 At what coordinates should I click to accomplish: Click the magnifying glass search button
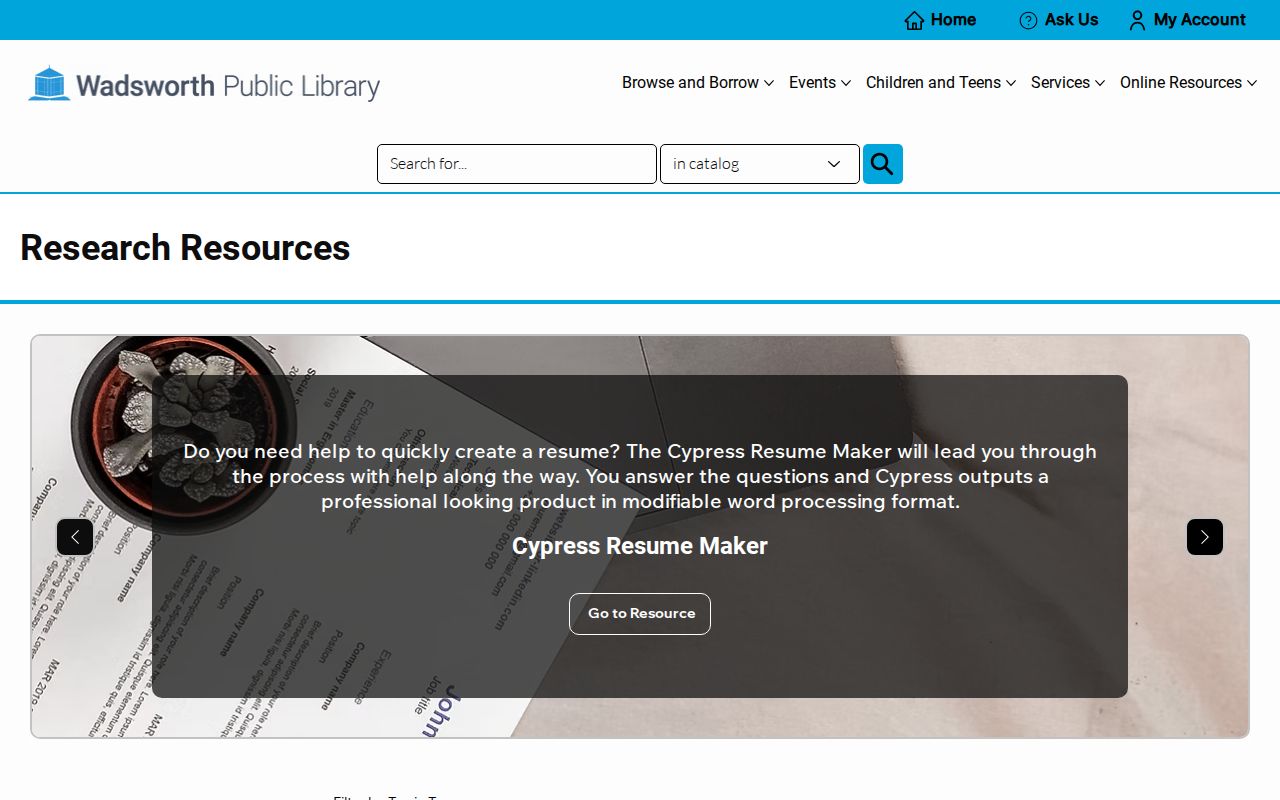click(x=883, y=164)
